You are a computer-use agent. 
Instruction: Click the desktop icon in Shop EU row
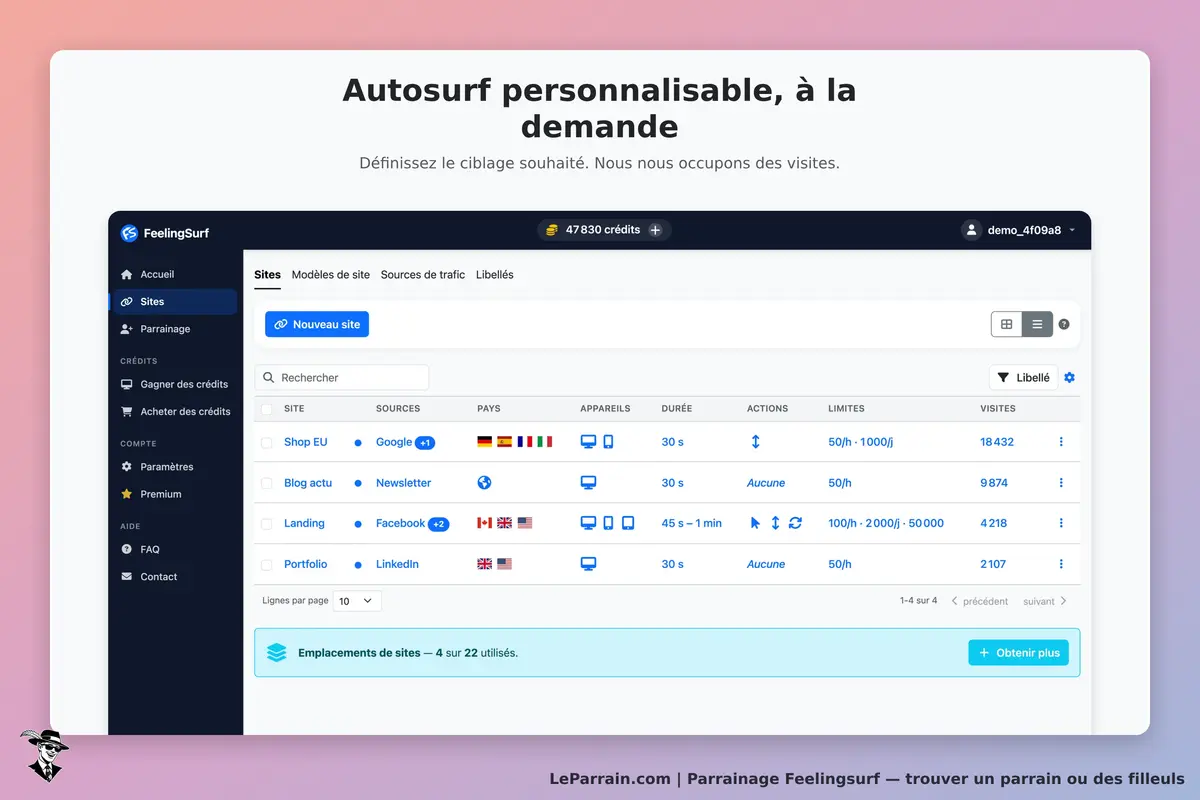[x=589, y=442]
